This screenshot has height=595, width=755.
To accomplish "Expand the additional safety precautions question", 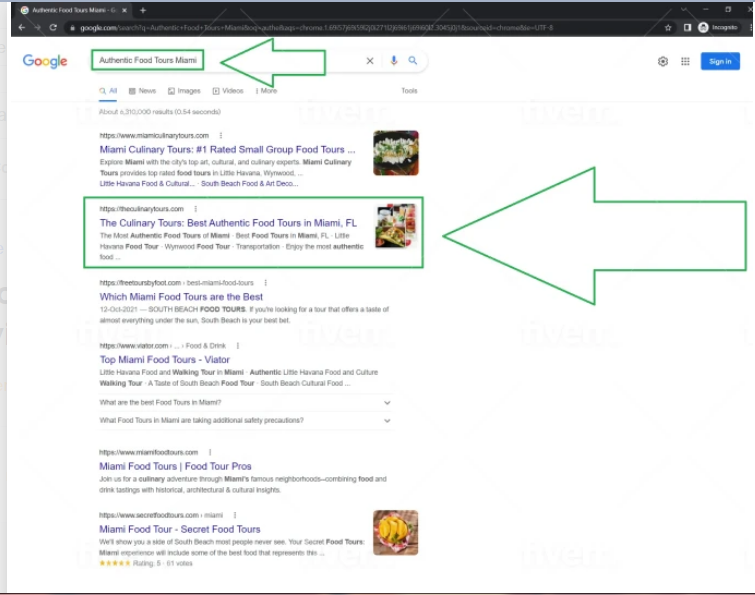I will [x=245, y=420].
